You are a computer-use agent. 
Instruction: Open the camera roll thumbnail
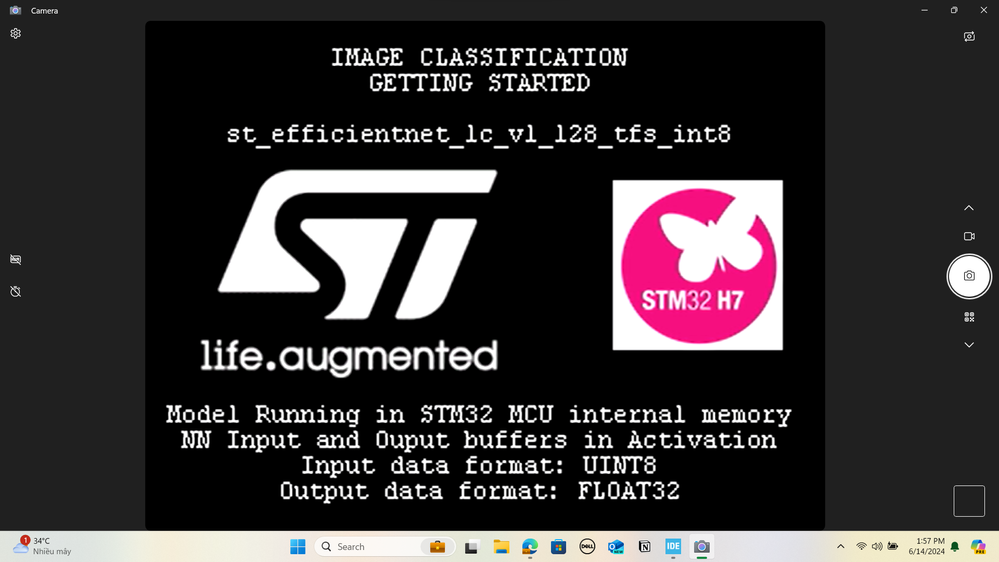[969, 501]
